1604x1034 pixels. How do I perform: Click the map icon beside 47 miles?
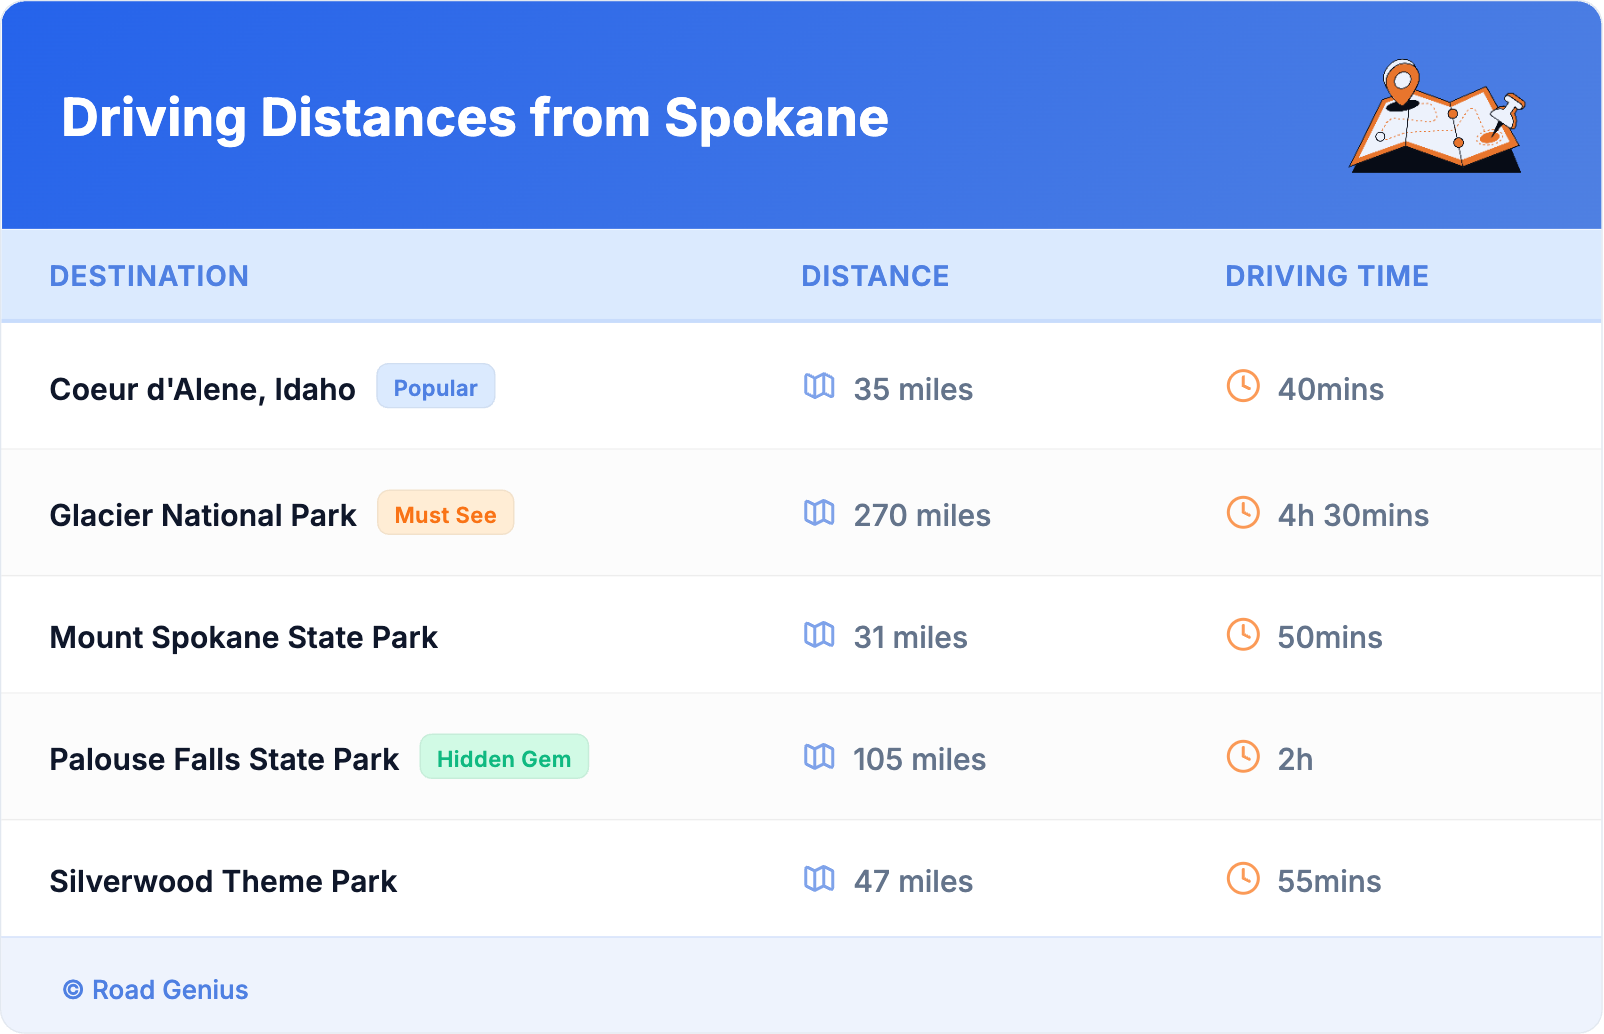819,879
